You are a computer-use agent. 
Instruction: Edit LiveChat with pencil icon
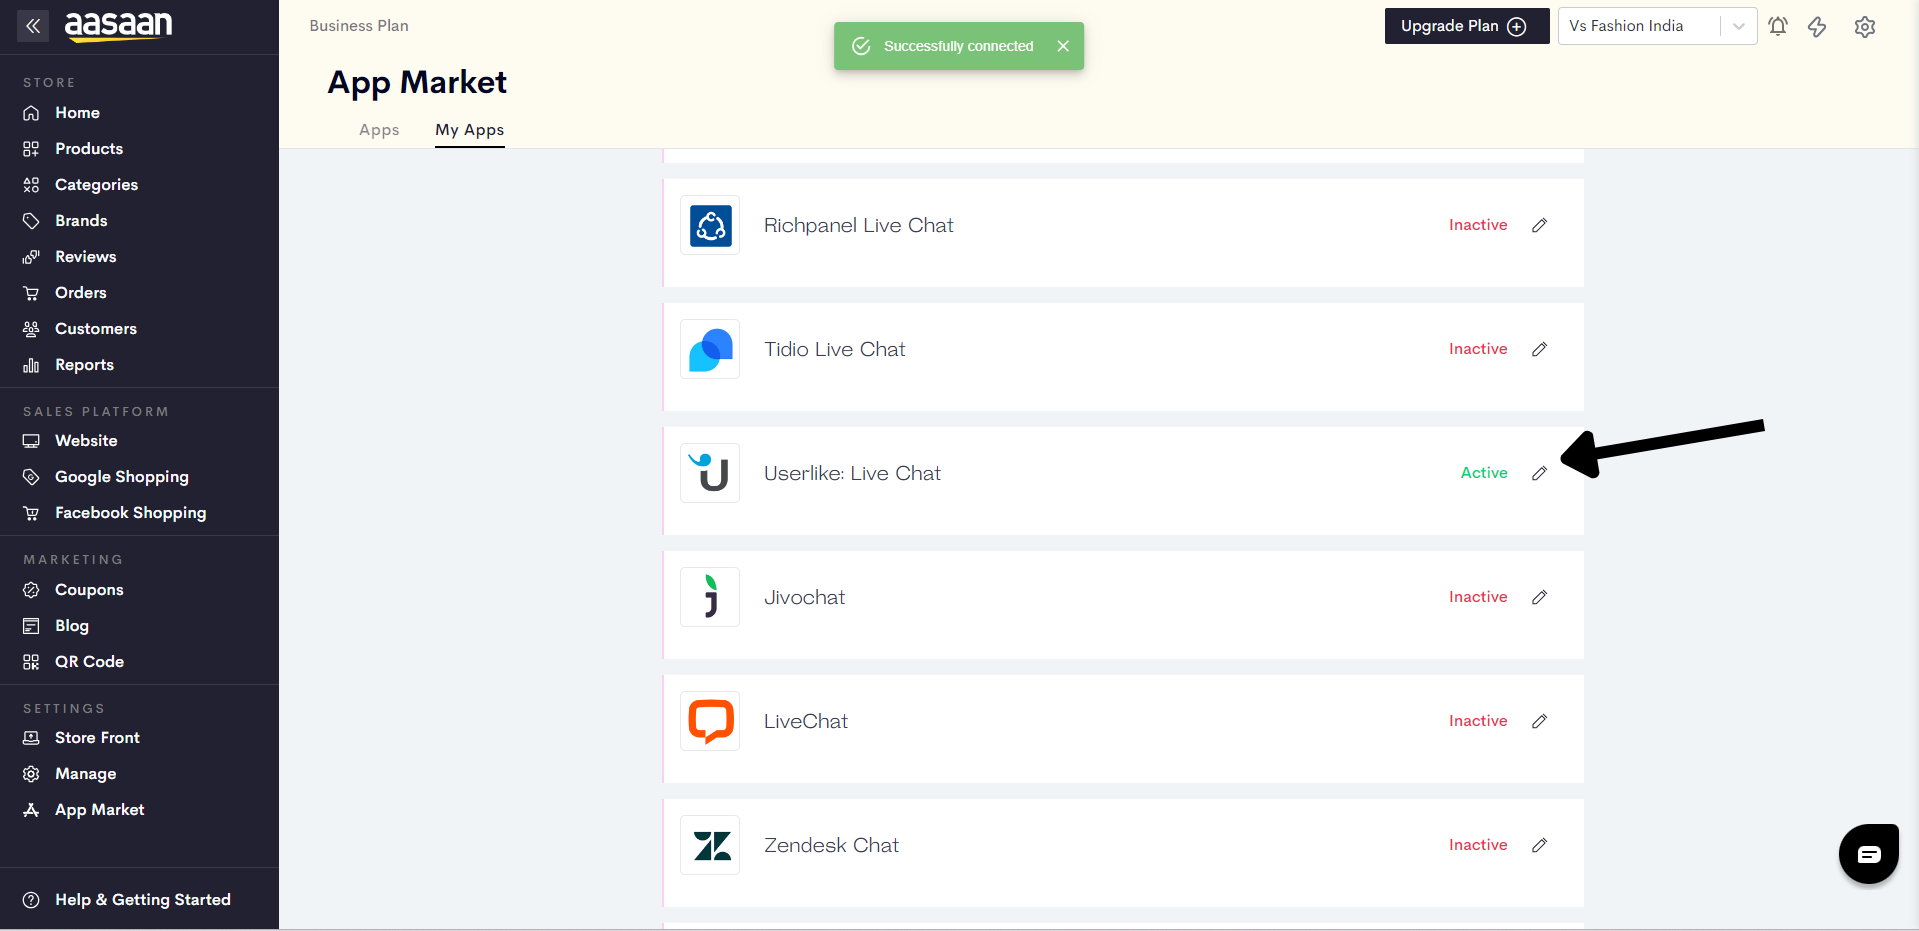pos(1540,721)
